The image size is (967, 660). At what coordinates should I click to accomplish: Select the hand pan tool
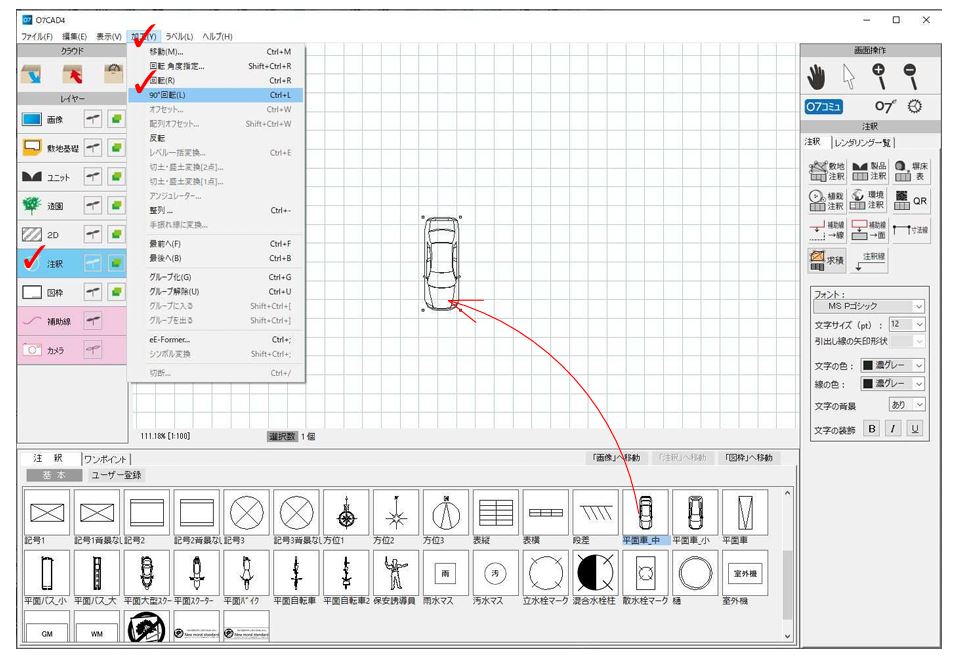(816, 77)
